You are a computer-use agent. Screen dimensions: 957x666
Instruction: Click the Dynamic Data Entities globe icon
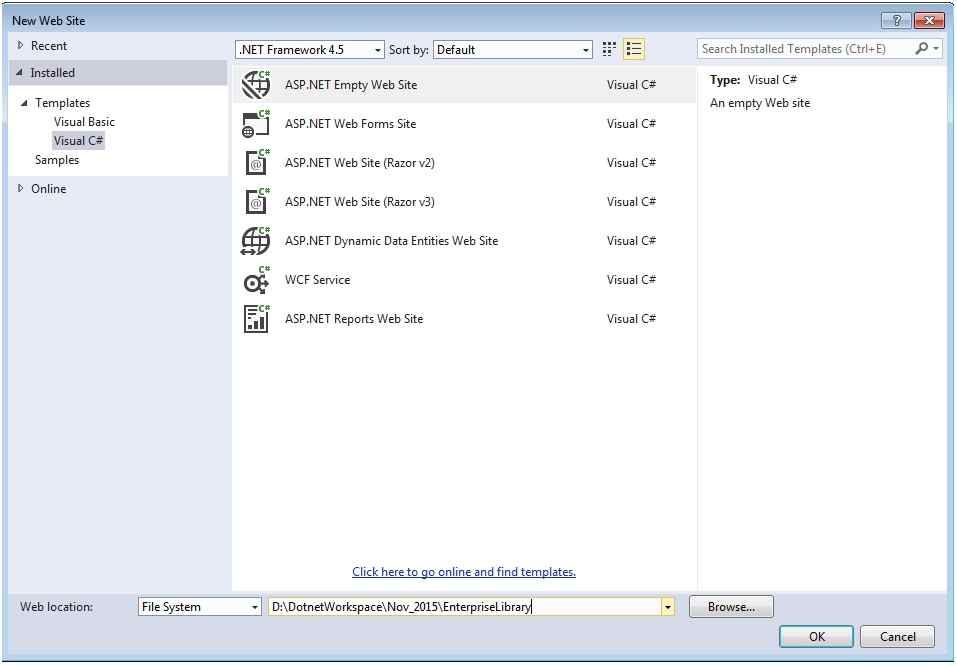point(256,241)
